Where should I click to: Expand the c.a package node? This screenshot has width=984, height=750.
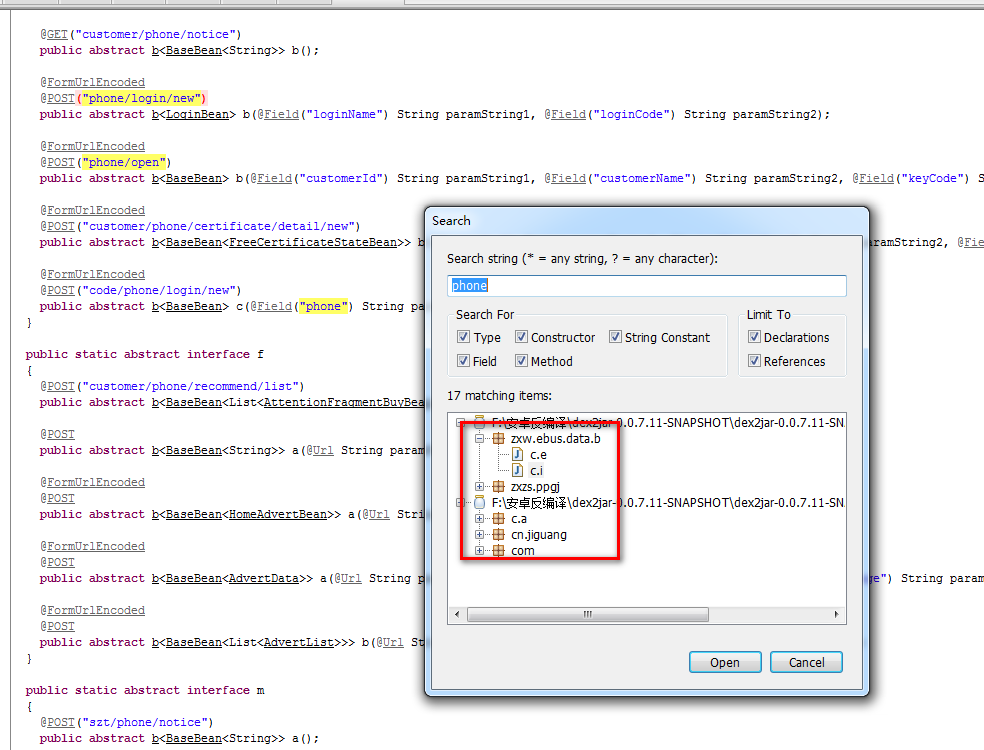point(479,518)
